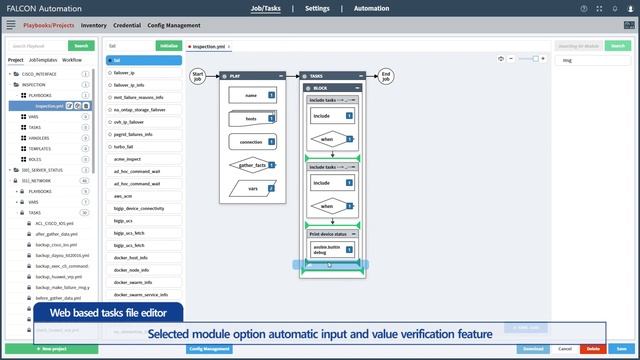Click the delete icon on Inspection.yml row

click(86, 106)
